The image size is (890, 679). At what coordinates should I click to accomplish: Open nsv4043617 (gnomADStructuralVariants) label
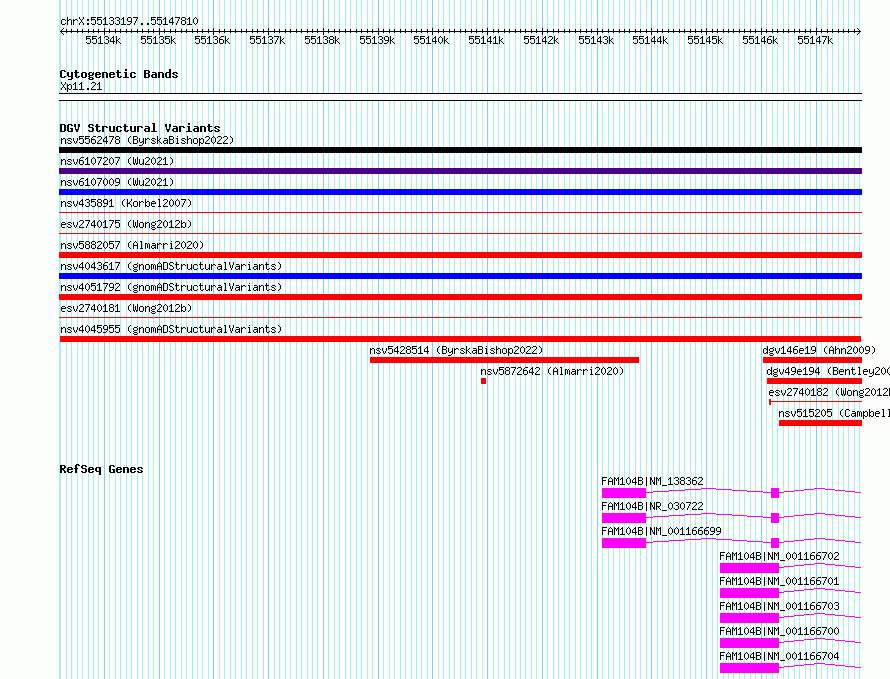[171, 266]
